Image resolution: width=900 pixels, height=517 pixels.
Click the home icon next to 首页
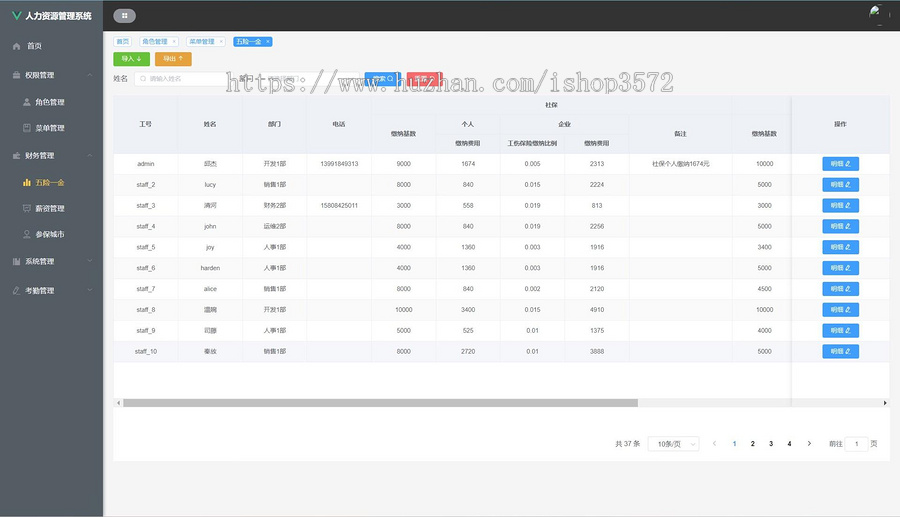pos(17,46)
